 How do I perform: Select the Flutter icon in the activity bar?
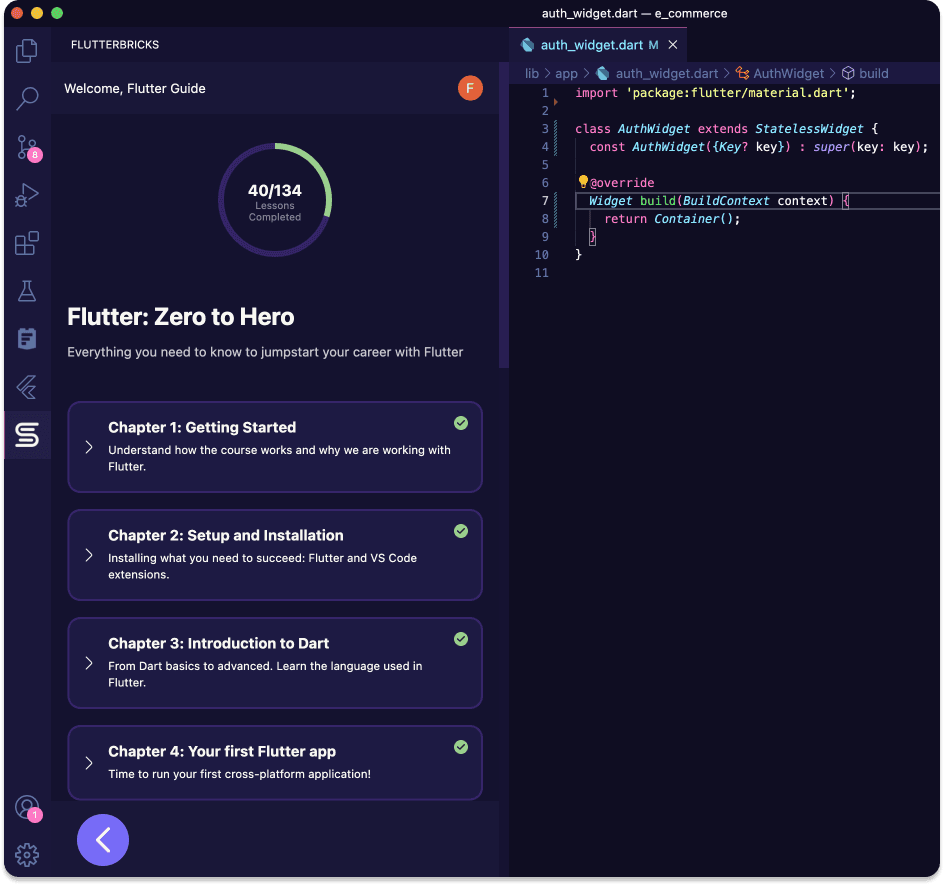pyautogui.click(x=26, y=387)
